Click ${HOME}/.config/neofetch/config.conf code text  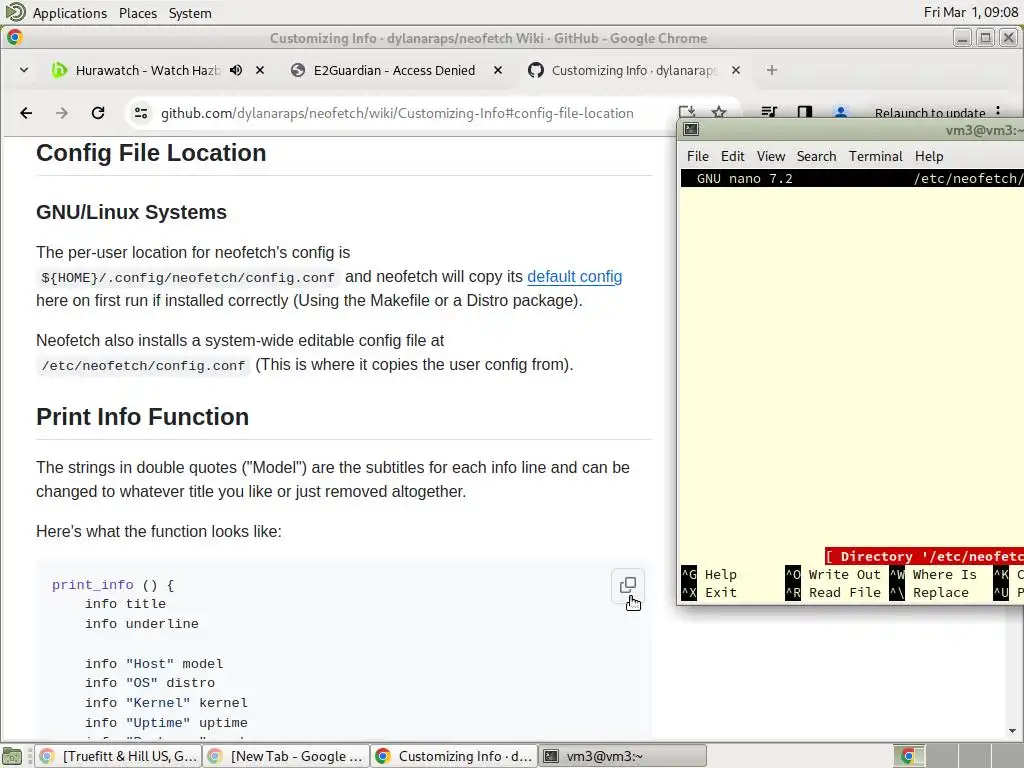pyautogui.click(x=188, y=278)
